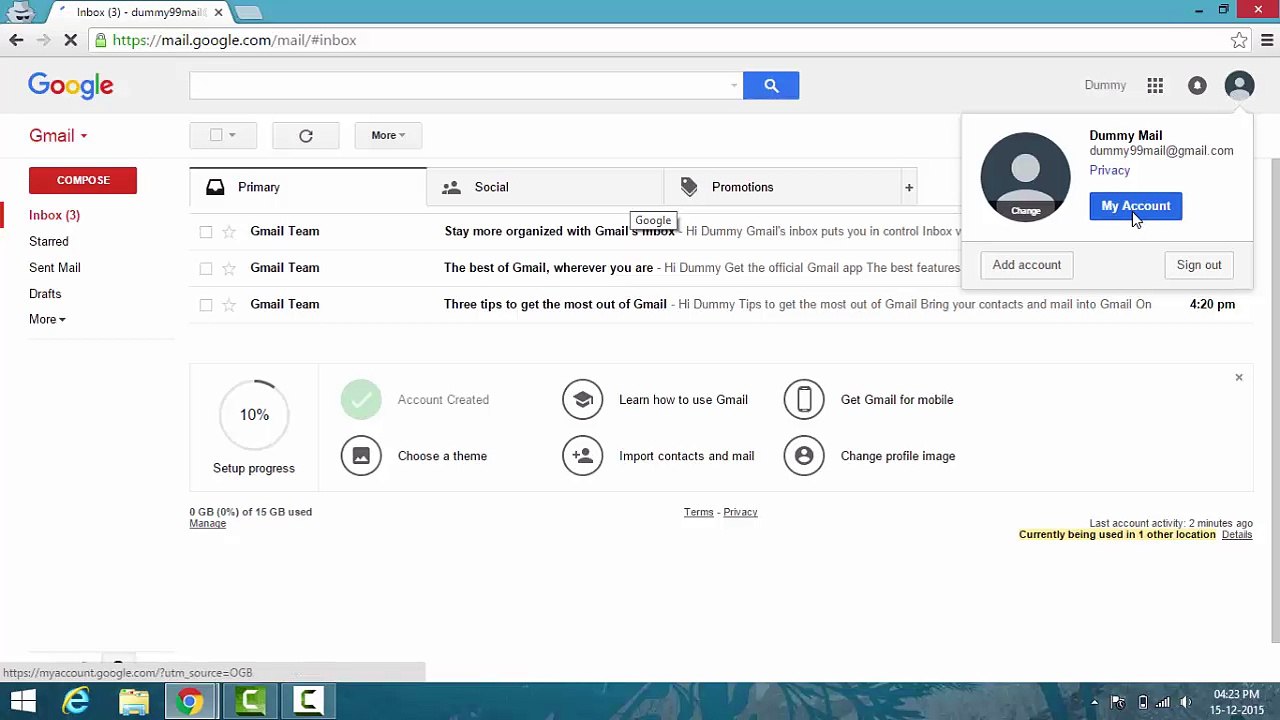
Task: Open a new browser tab
Action: [x=248, y=13]
